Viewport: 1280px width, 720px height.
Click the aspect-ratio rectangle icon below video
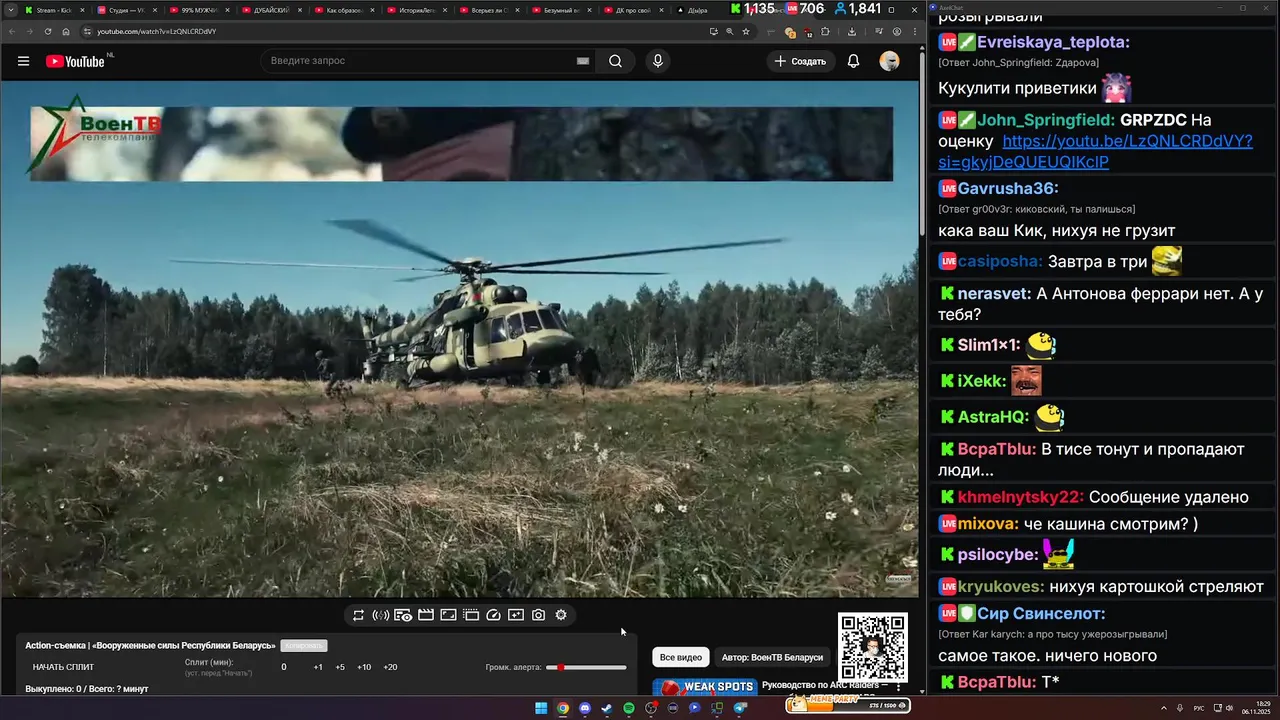click(448, 615)
